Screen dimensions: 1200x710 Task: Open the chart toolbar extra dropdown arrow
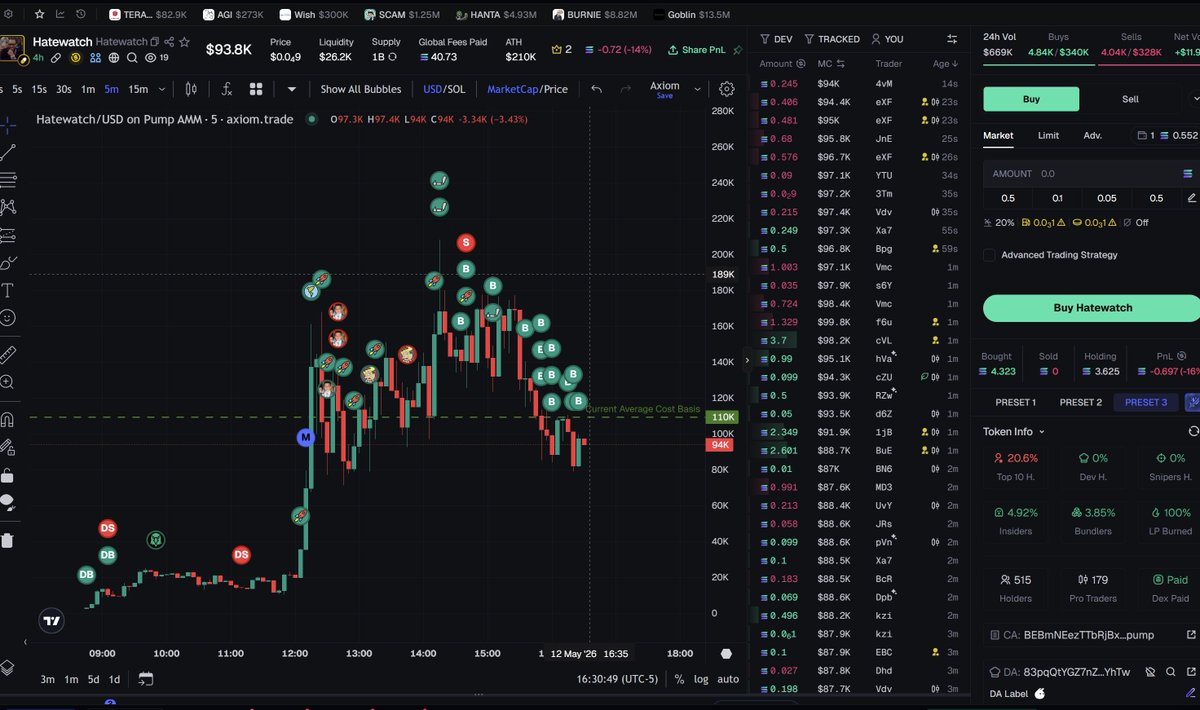tap(293, 89)
